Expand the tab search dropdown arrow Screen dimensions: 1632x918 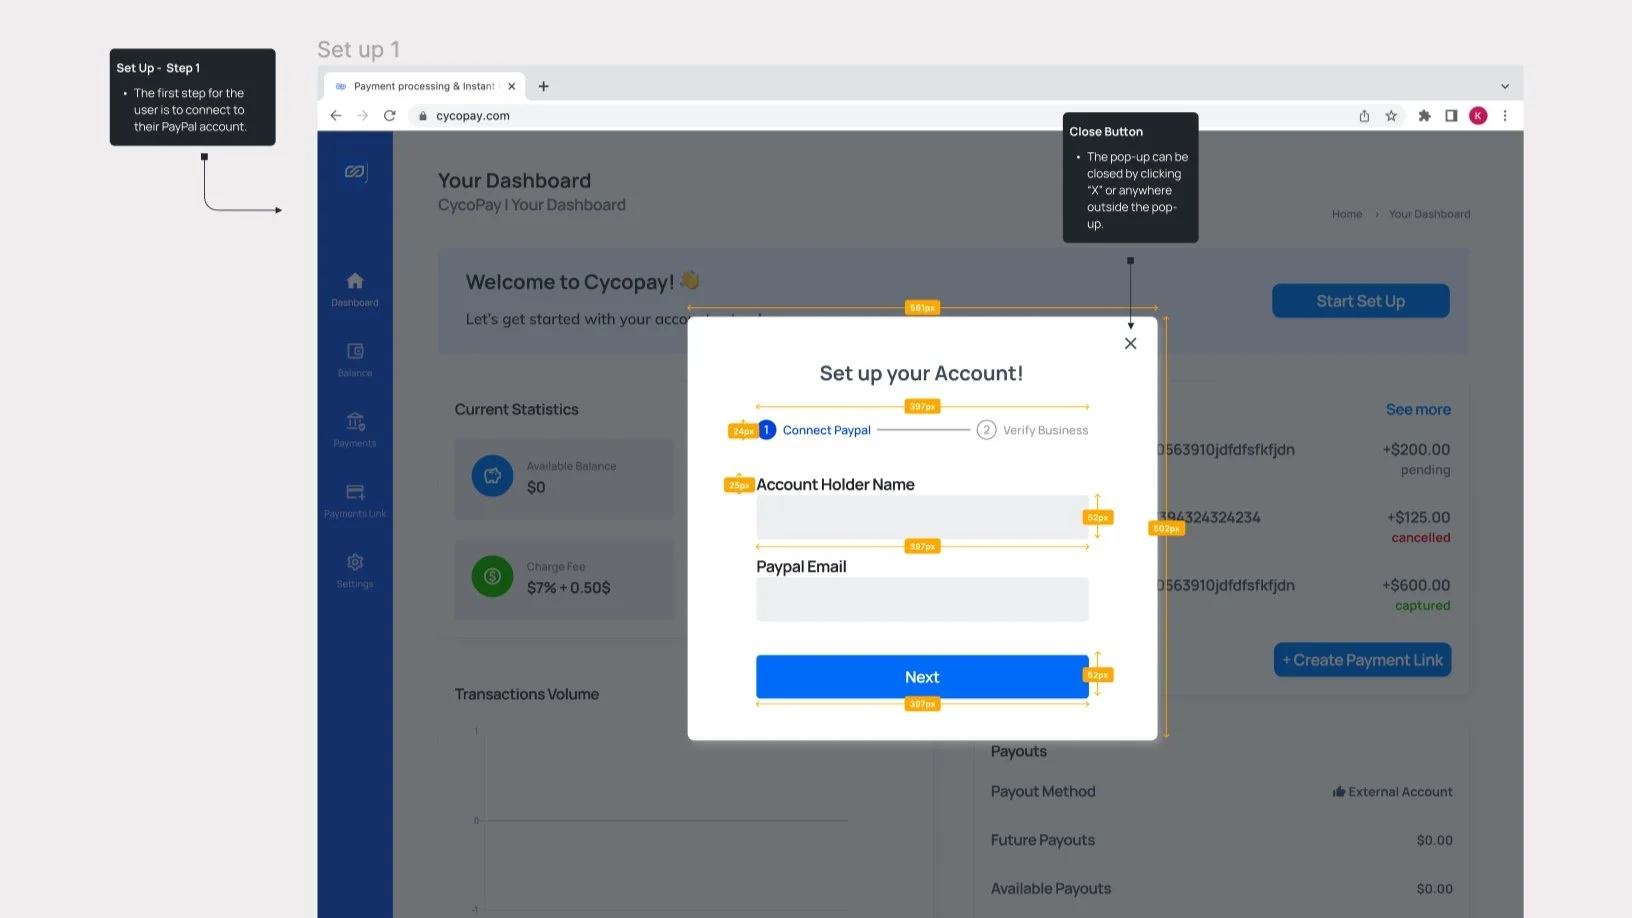pos(1505,86)
